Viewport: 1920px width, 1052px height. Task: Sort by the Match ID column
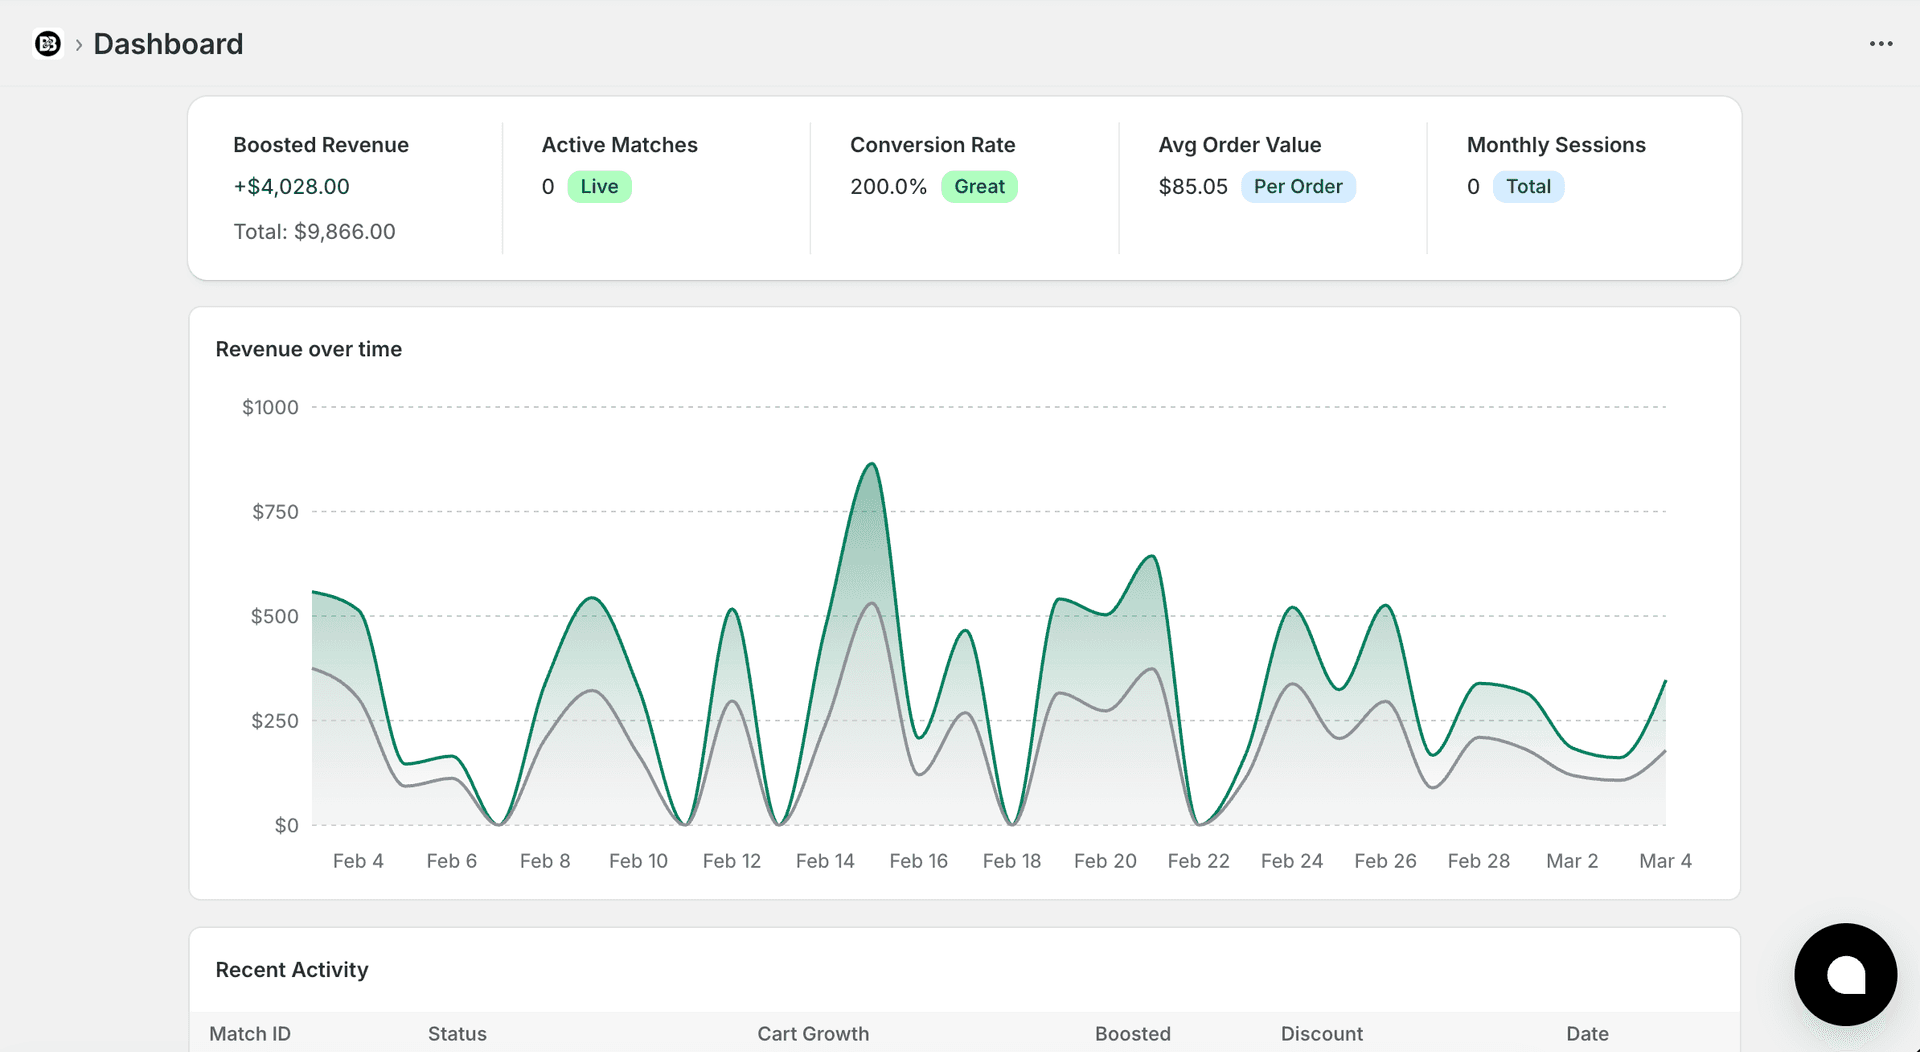pos(249,1034)
